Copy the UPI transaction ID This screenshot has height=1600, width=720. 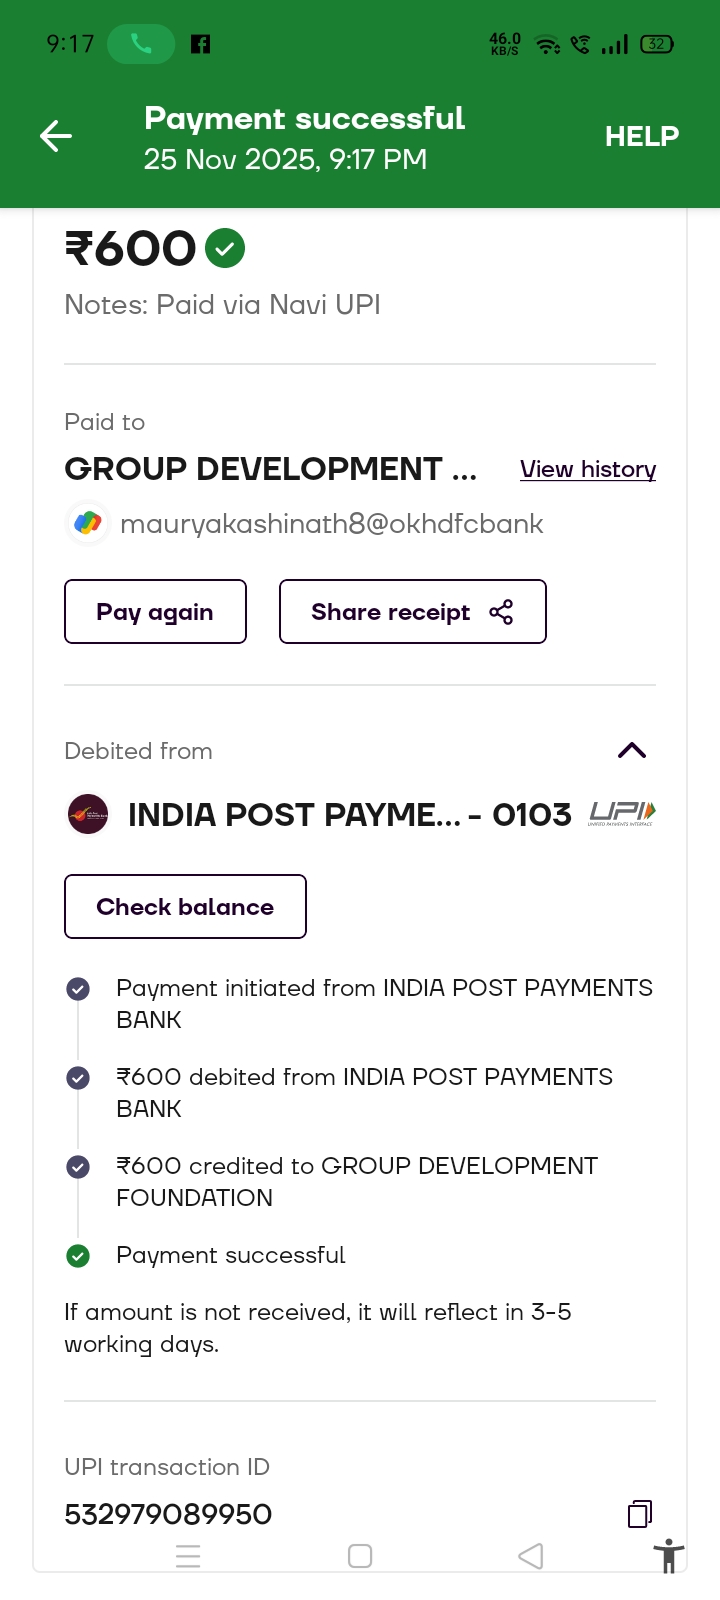[x=640, y=1514]
